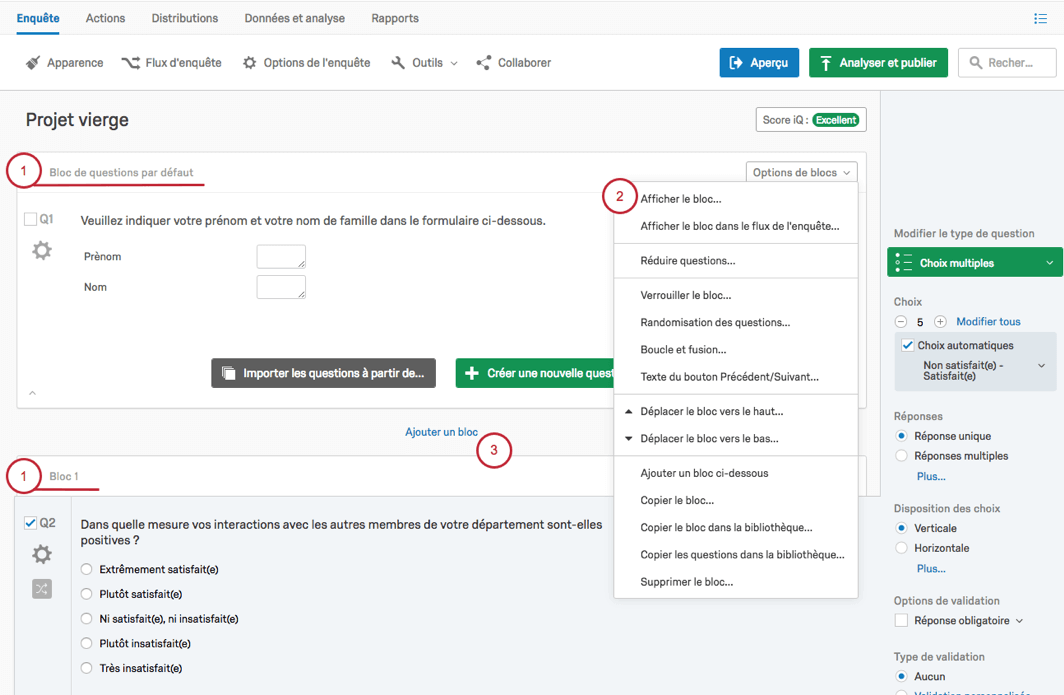Viewport: 1064px width, 695px height.
Task: Expand the Options de blocs dropdown
Action: pyautogui.click(x=801, y=172)
